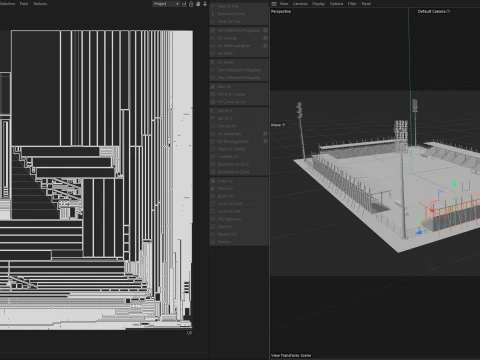The width and height of the screenshot is (480, 360).
Task: Open settings gear for UV Straighten
Action: pos(265,134)
